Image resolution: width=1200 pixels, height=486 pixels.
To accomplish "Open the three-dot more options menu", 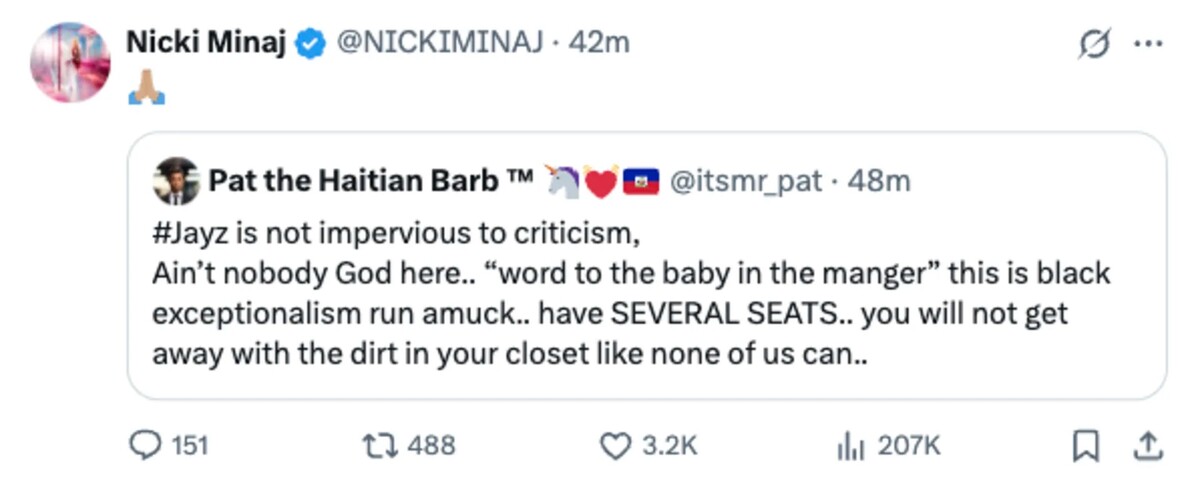I will click(x=1147, y=45).
